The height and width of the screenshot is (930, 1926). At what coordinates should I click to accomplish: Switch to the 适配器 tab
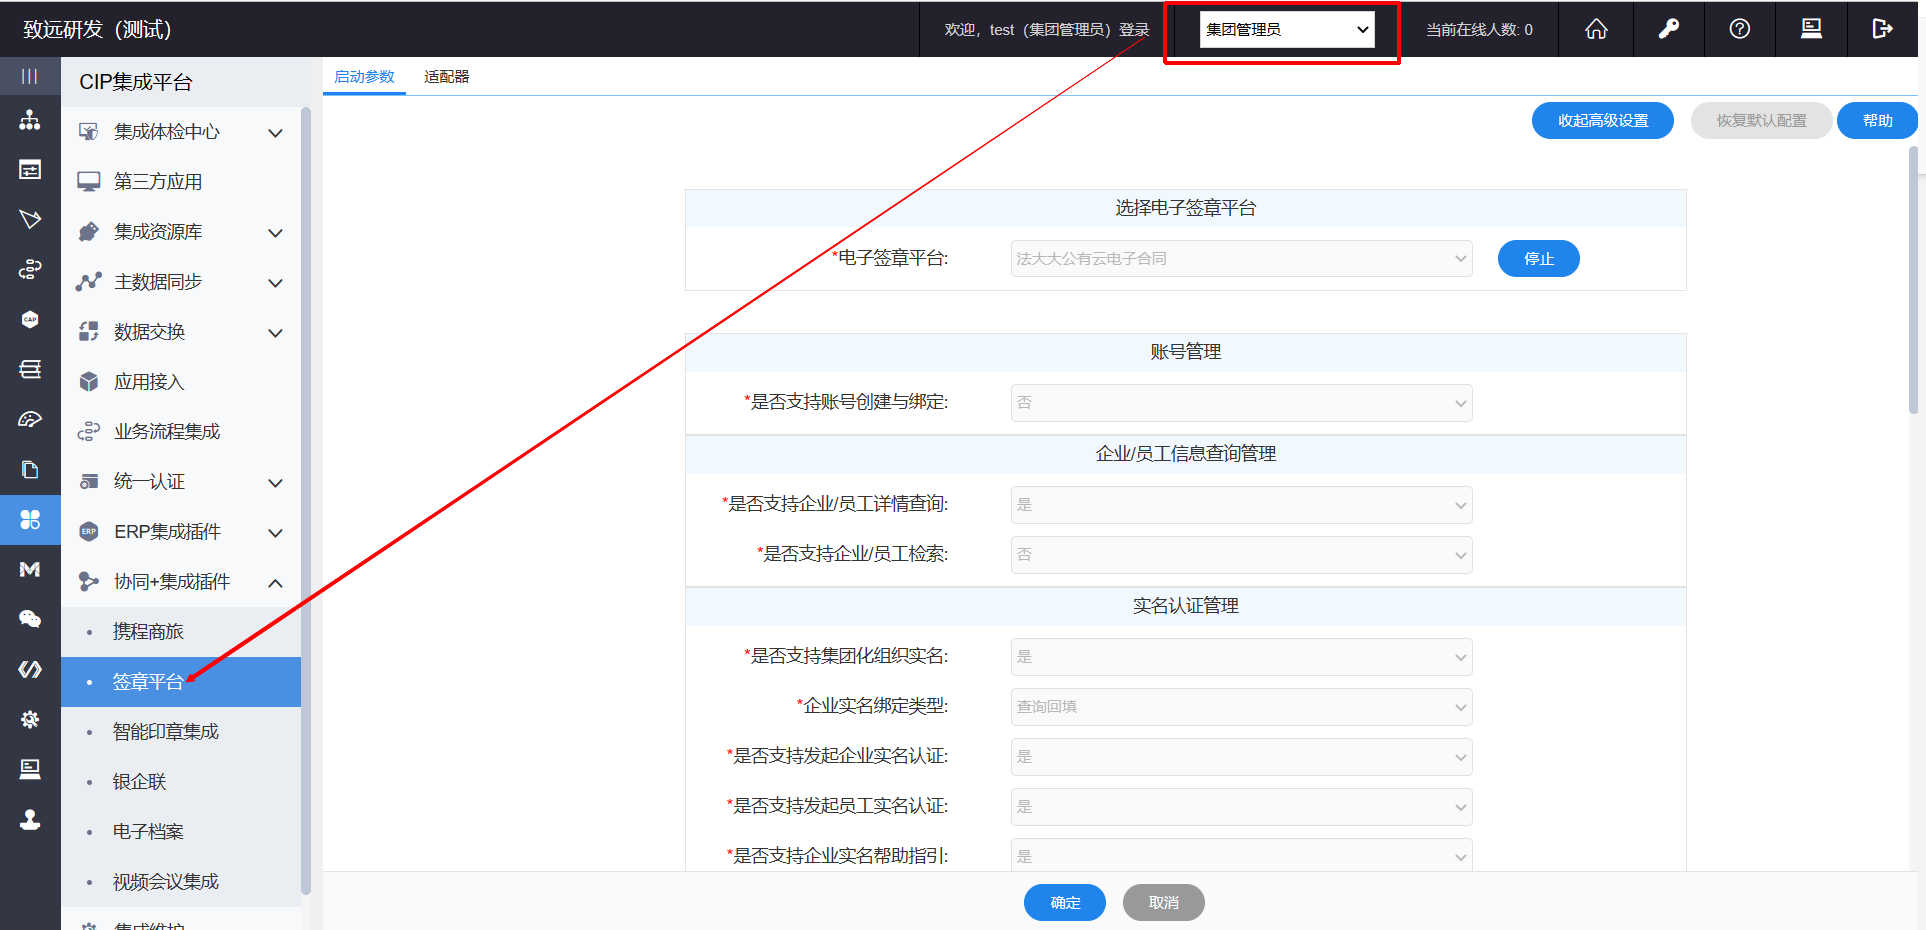446,77
